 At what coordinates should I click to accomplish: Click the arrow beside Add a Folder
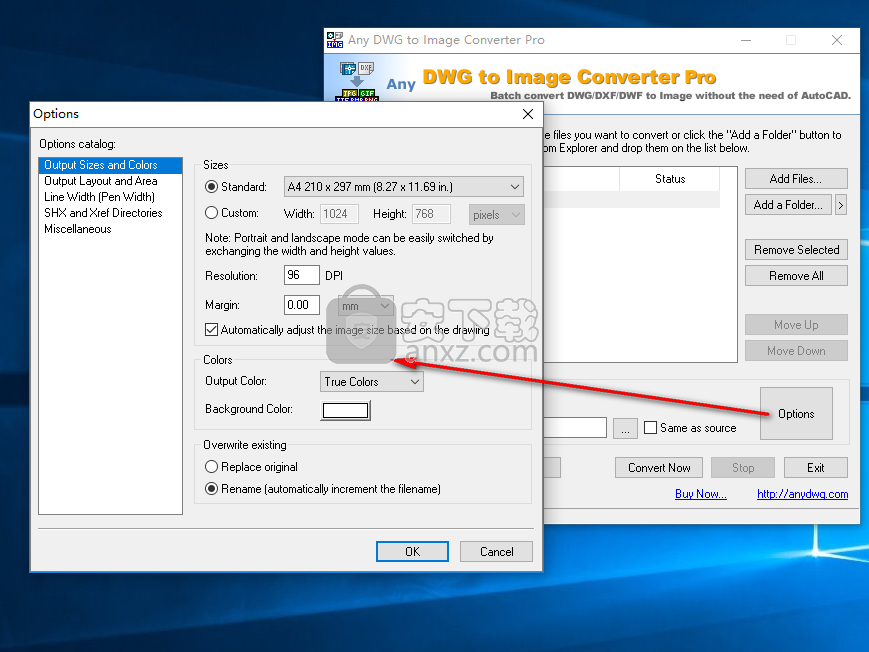(x=841, y=205)
